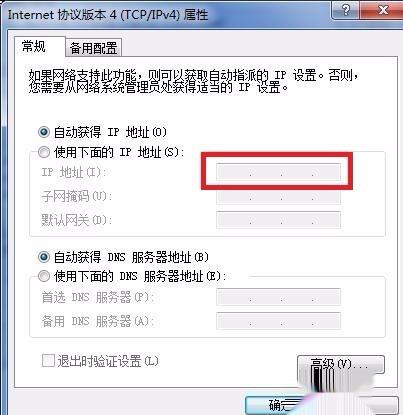403x415 pixels.
Task: Click the help question mark icon
Action: coord(347,10)
